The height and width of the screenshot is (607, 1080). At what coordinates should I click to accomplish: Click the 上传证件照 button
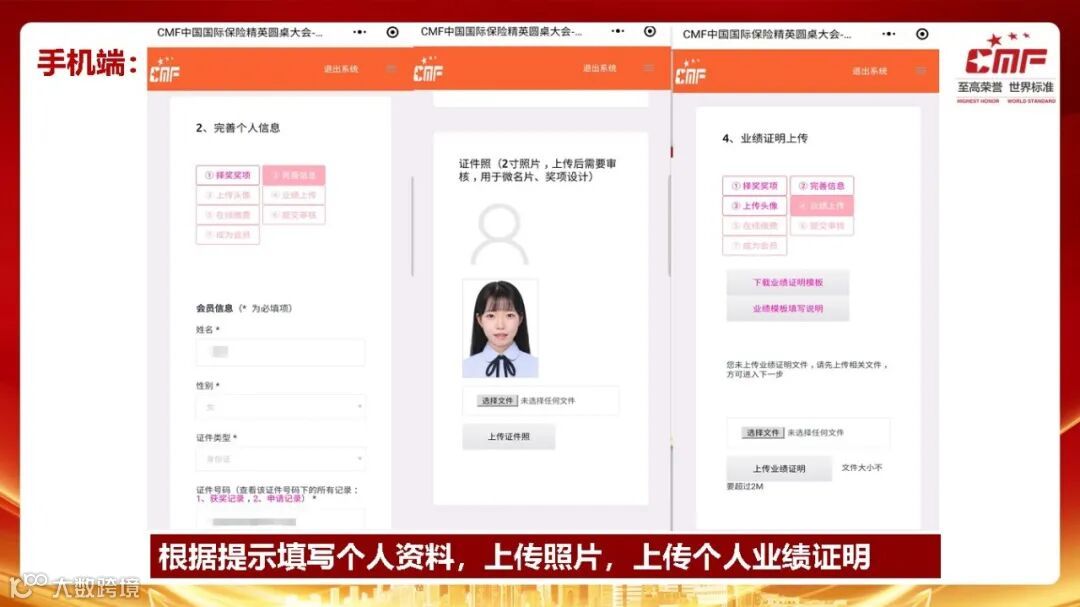(508, 437)
